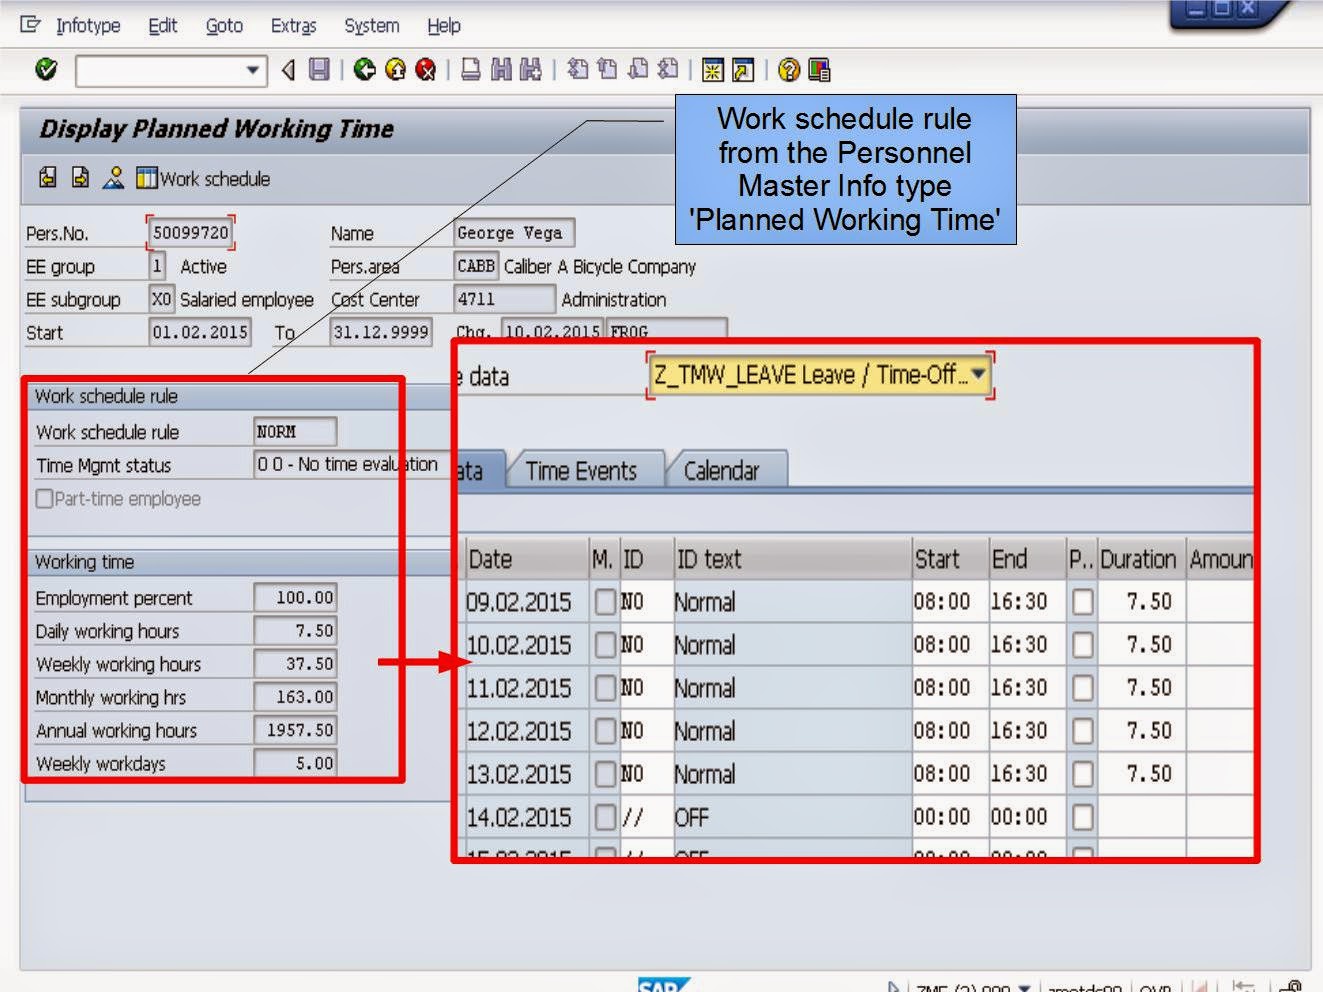The image size is (1323, 992).
Task: Open the overview (mountain) icon
Action: [112, 177]
